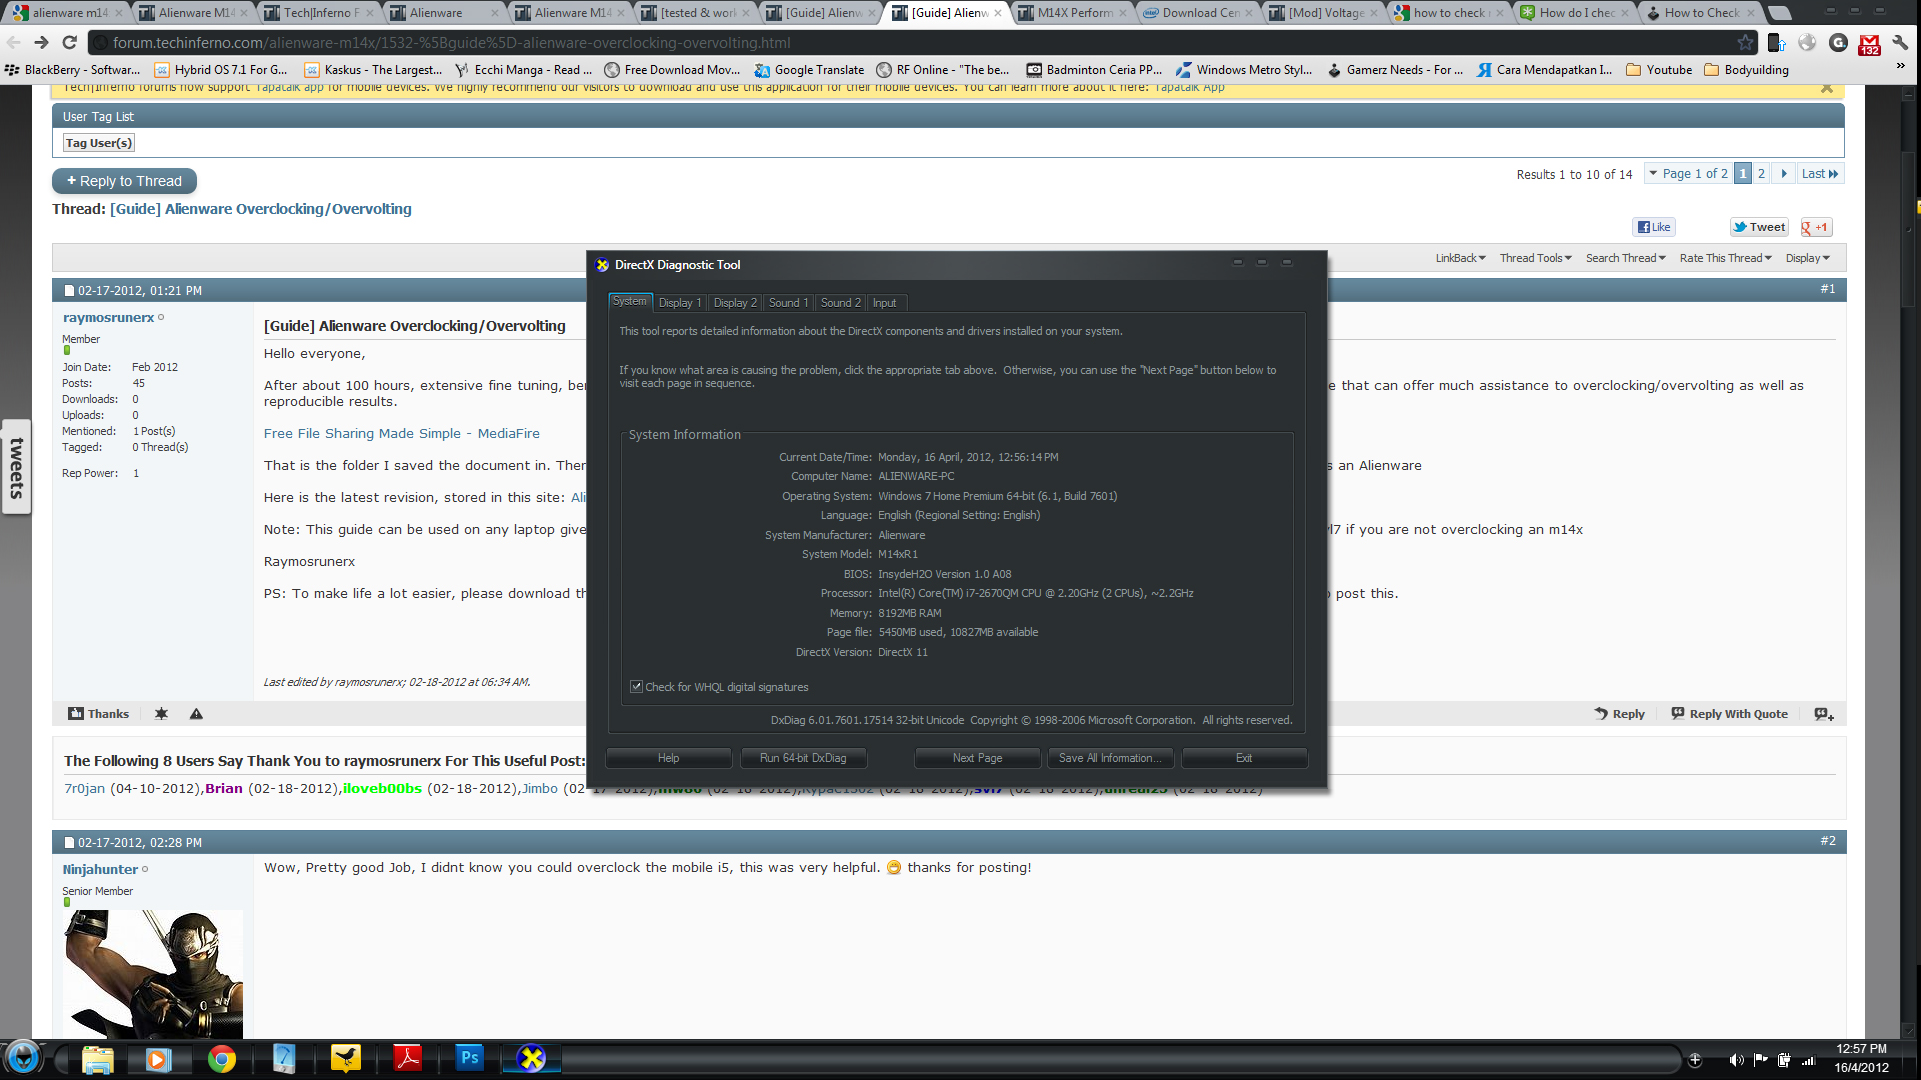Open Windows Explorer folder icon in taskbar
This screenshot has height=1080, width=1921.
pos(97,1058)
